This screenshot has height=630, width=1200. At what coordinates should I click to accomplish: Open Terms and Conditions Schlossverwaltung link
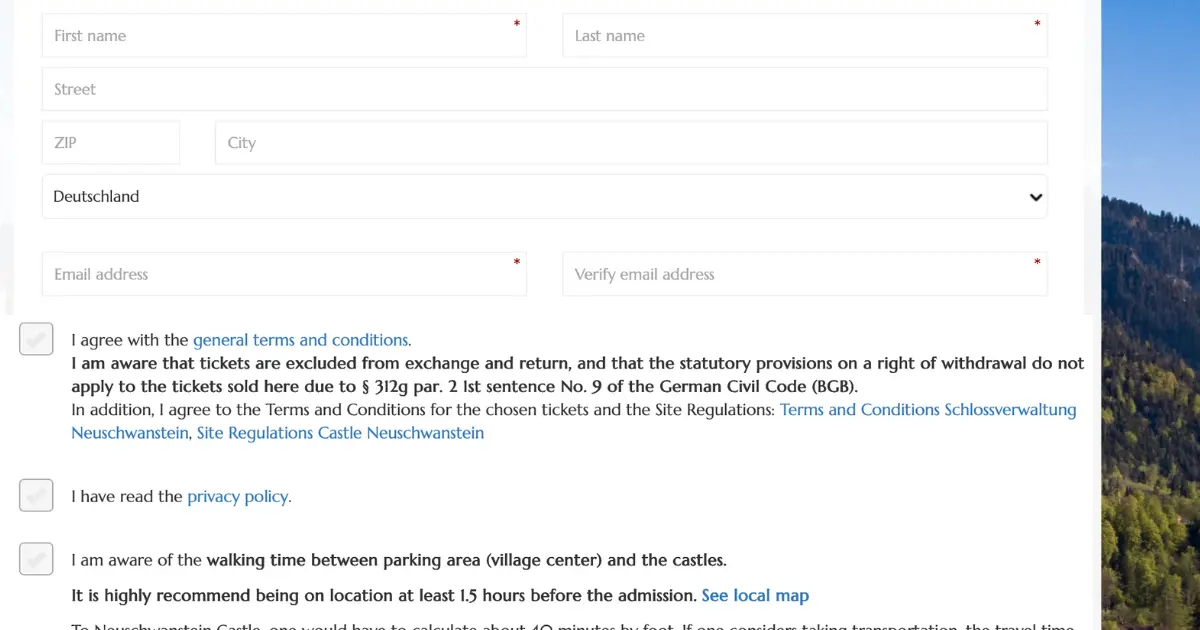pos(574,421)
